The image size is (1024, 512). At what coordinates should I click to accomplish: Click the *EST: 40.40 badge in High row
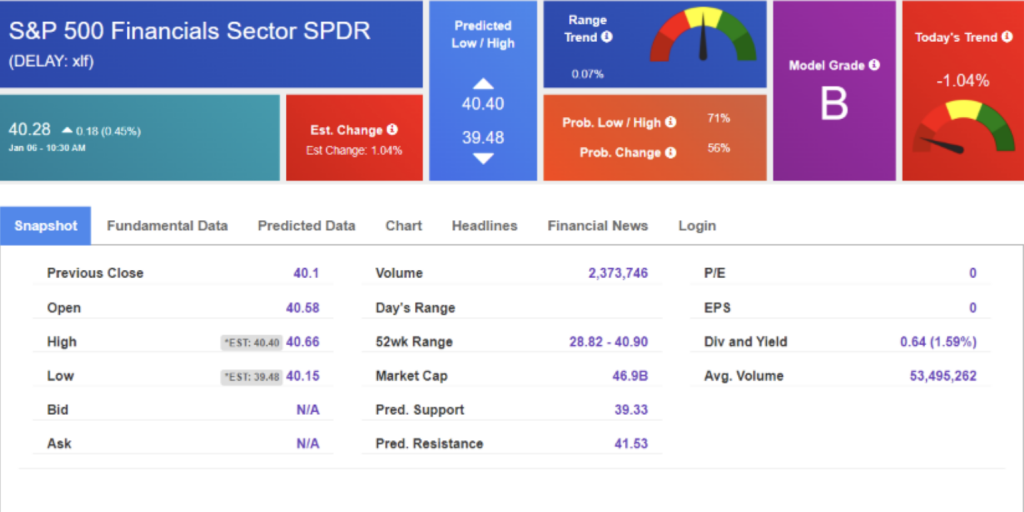(252, 342)
